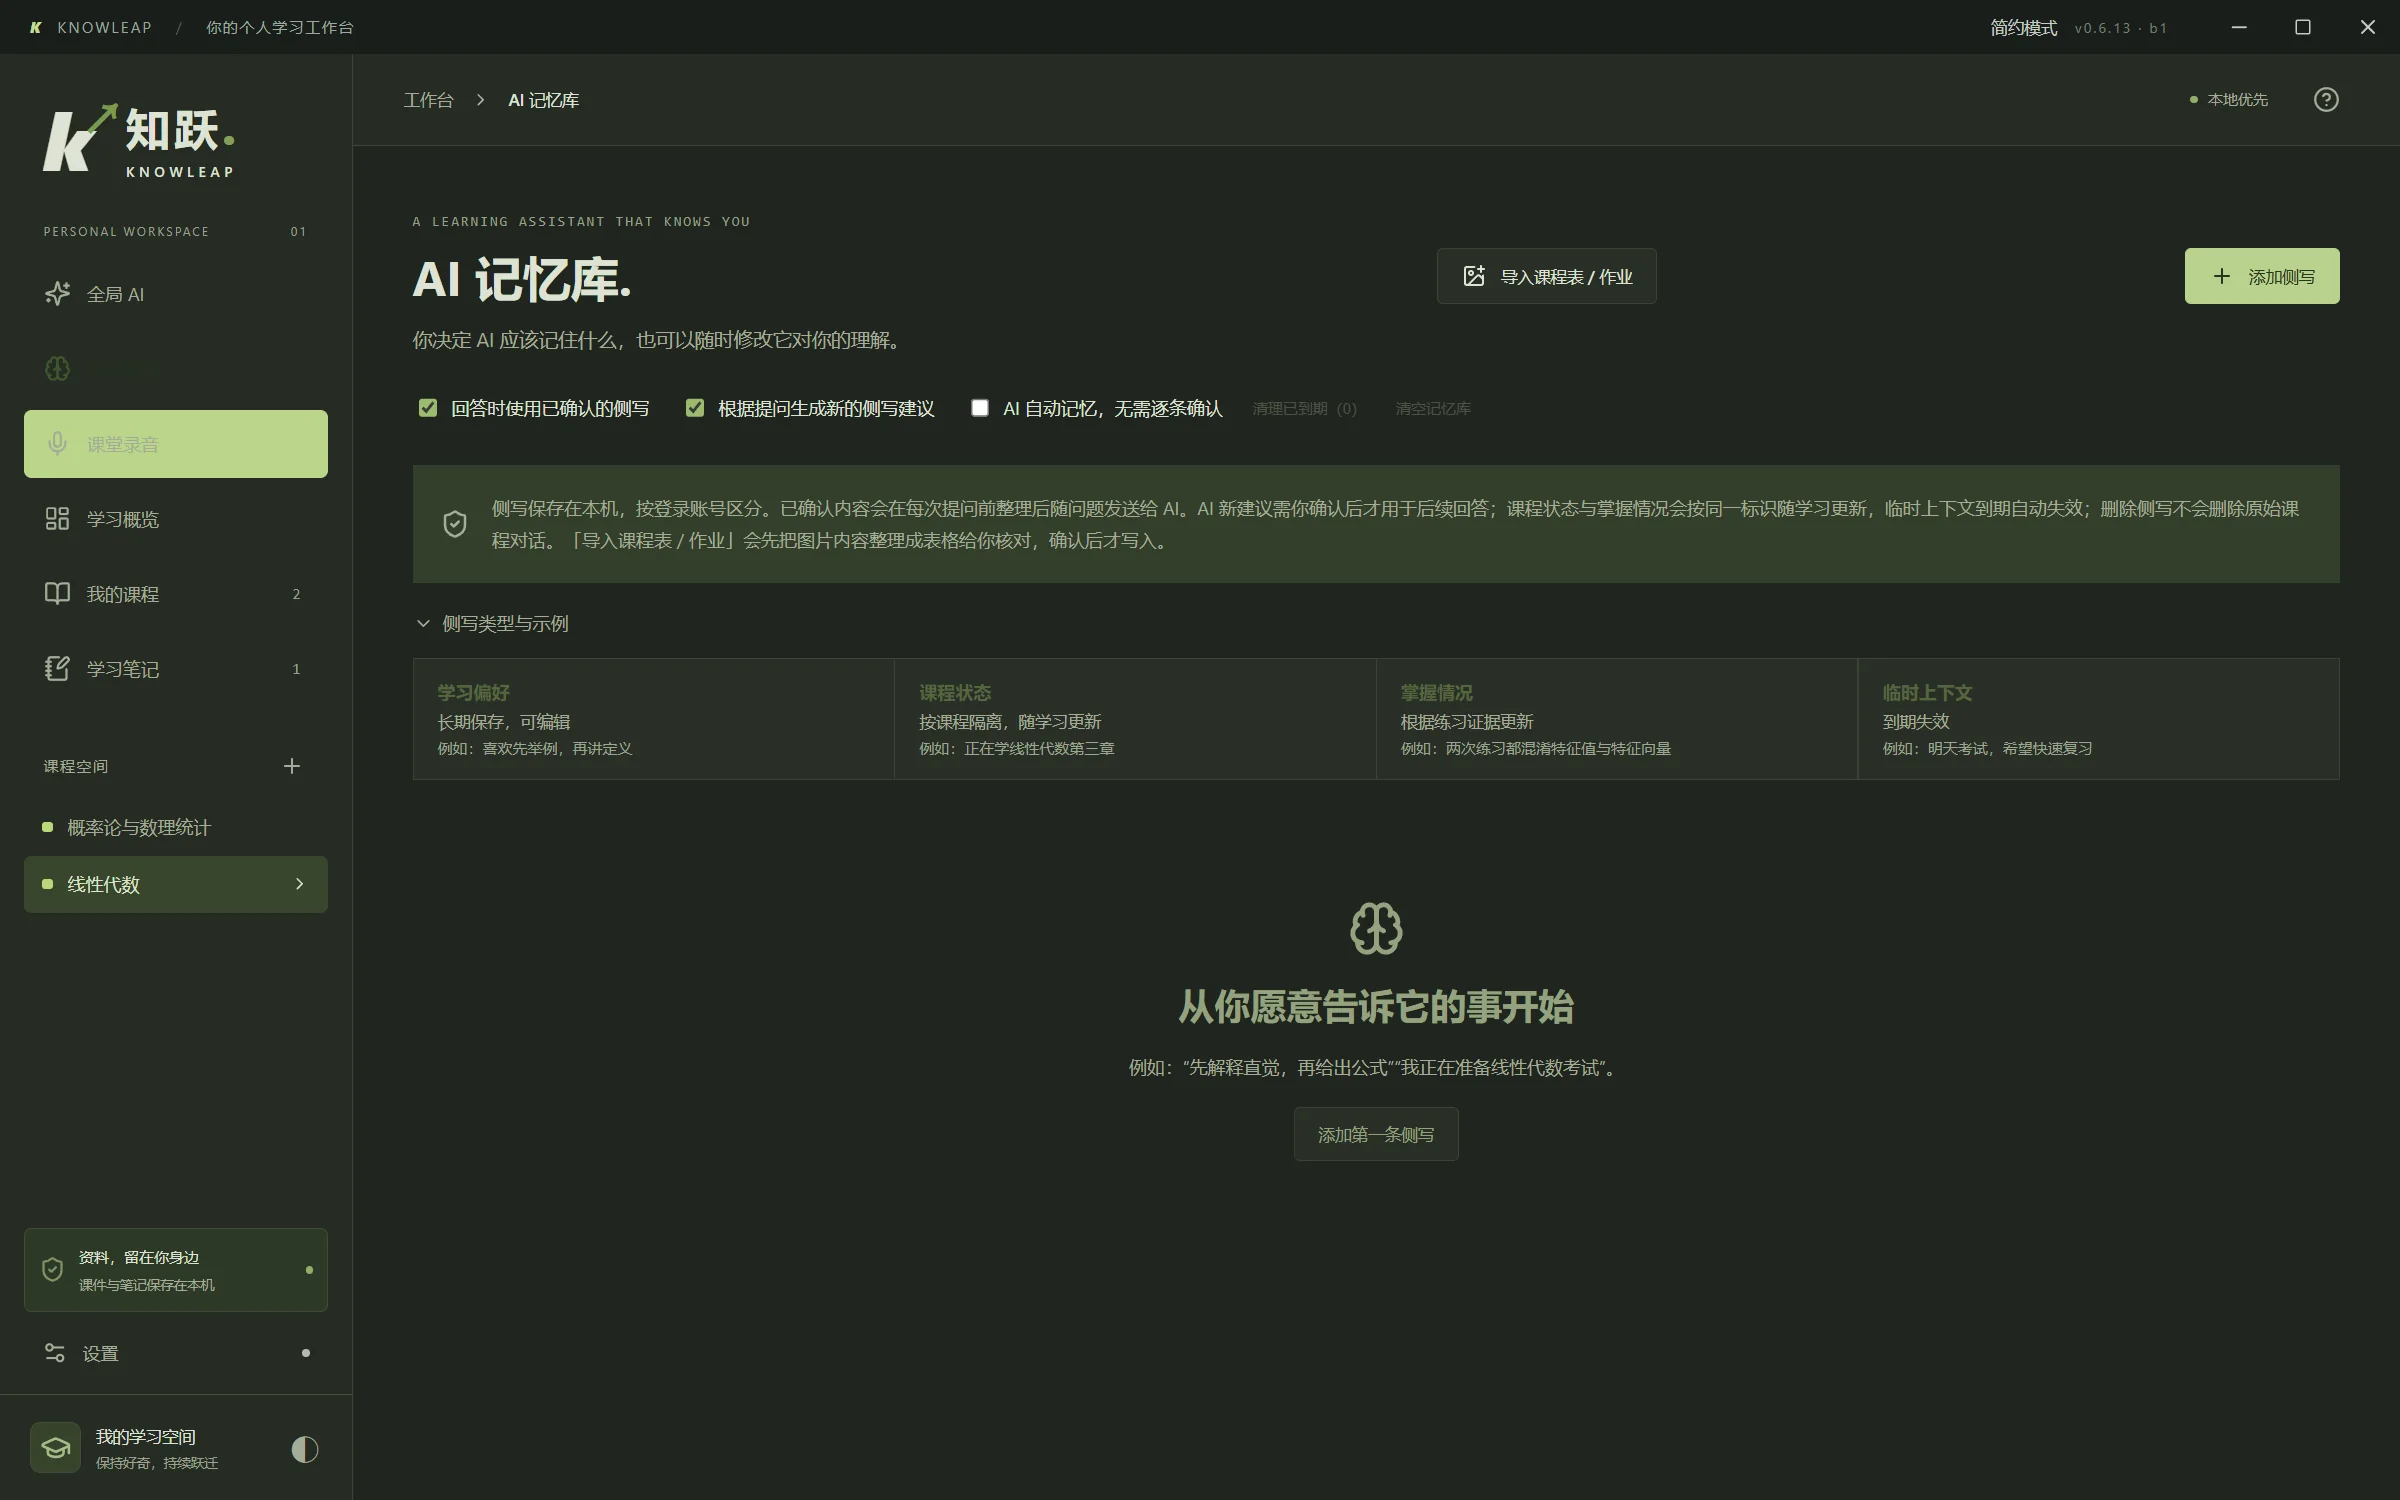Click the shield icon in 资料，留在你身边 card
Viewport: 2400px width, 1500px height.
pyautogui.click(x=53, y=1270)
